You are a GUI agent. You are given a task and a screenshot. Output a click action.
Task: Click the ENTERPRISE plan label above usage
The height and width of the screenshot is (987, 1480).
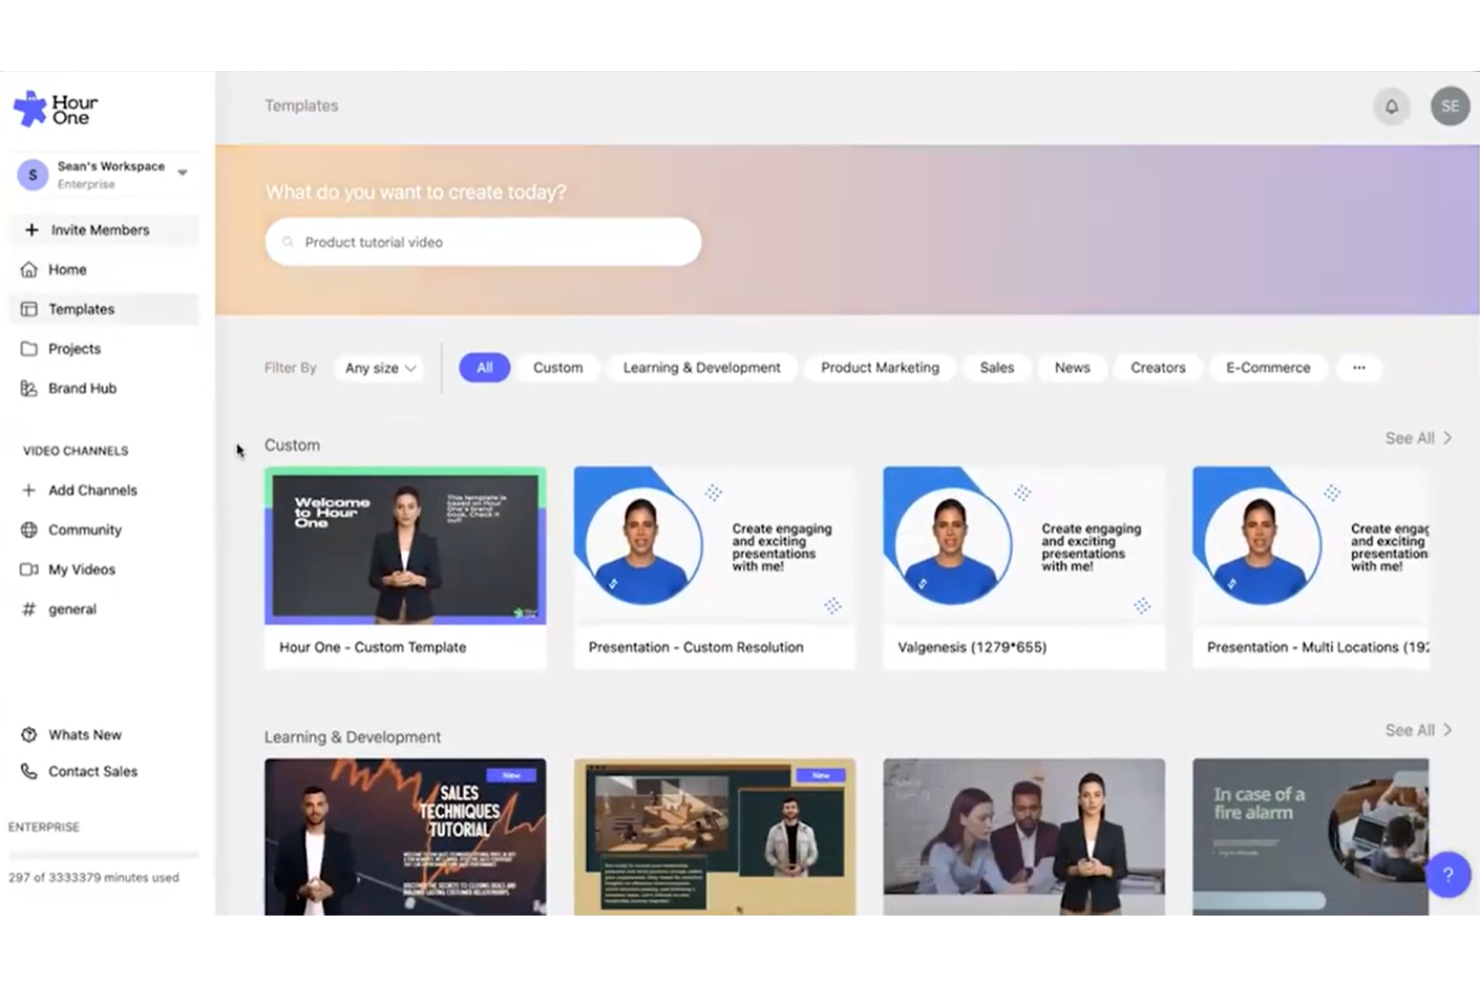(44, 827)
